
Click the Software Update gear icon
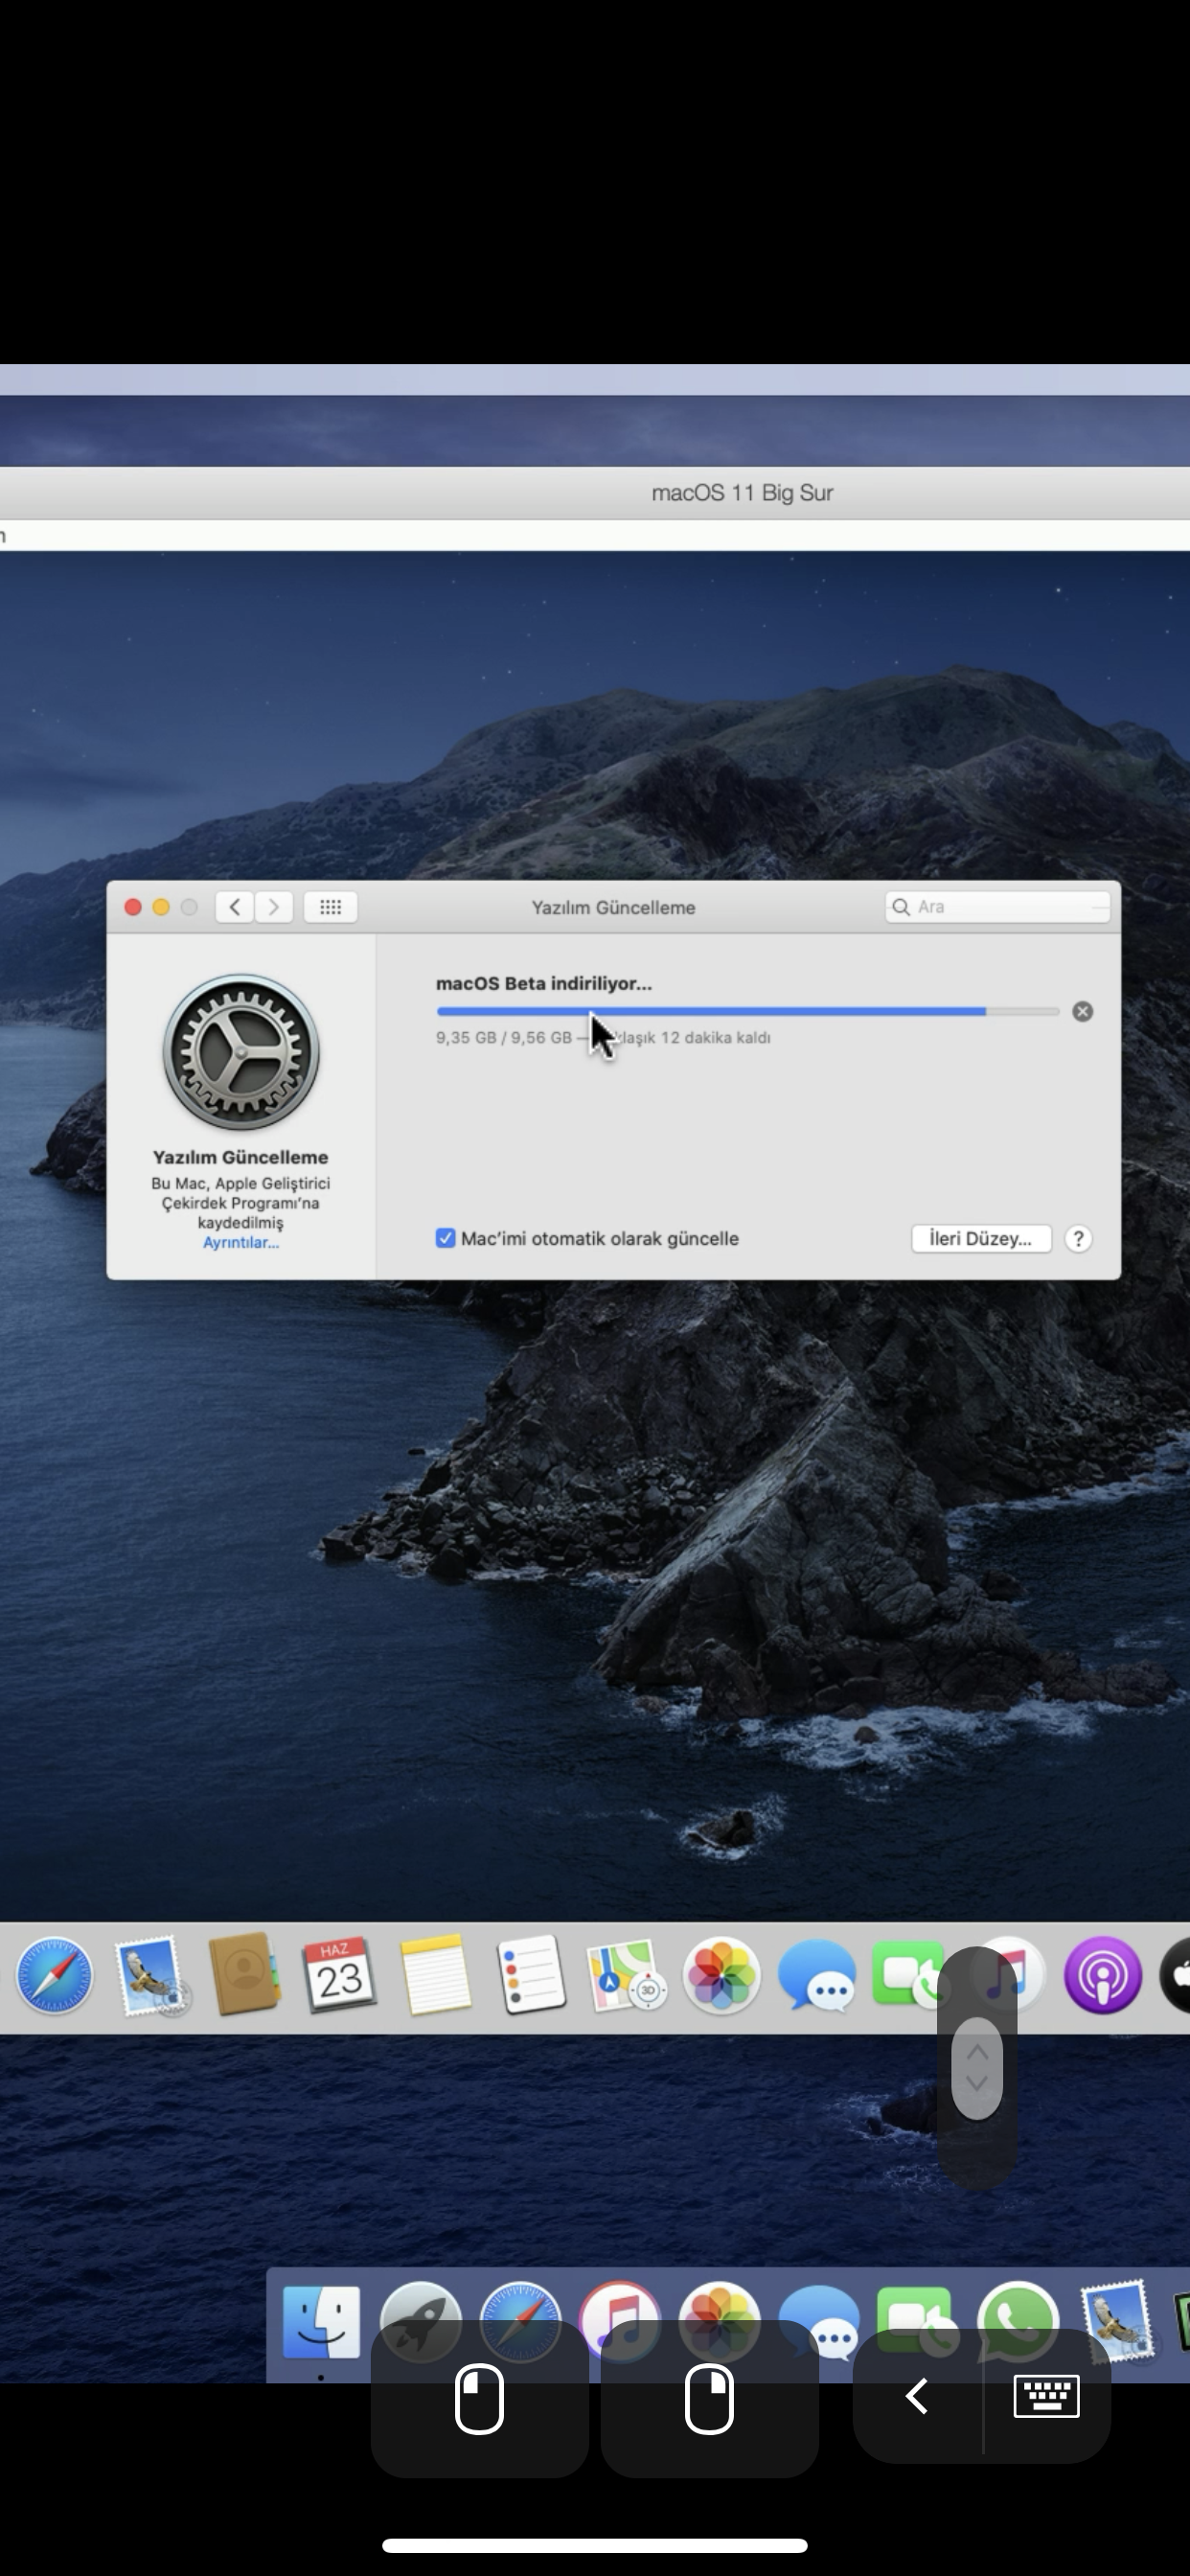(241, 1052)
